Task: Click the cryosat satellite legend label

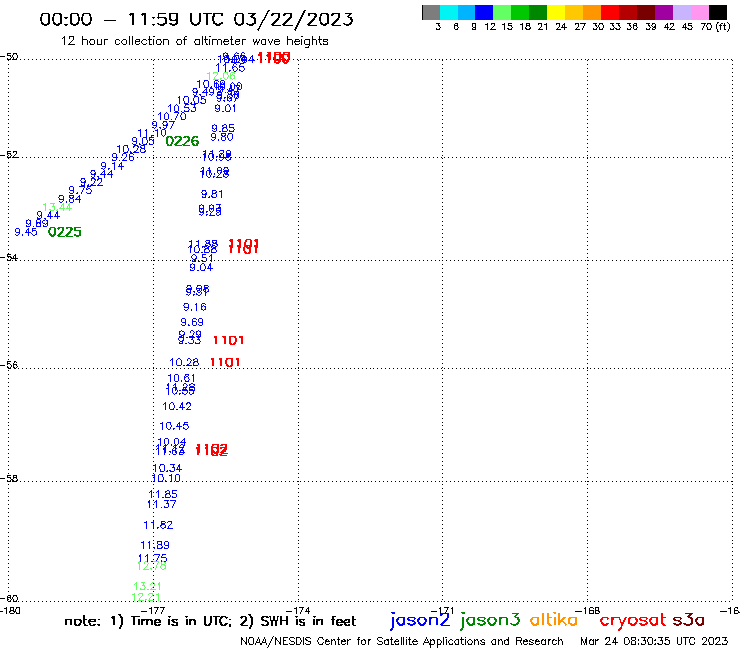Action: point(633,620)
